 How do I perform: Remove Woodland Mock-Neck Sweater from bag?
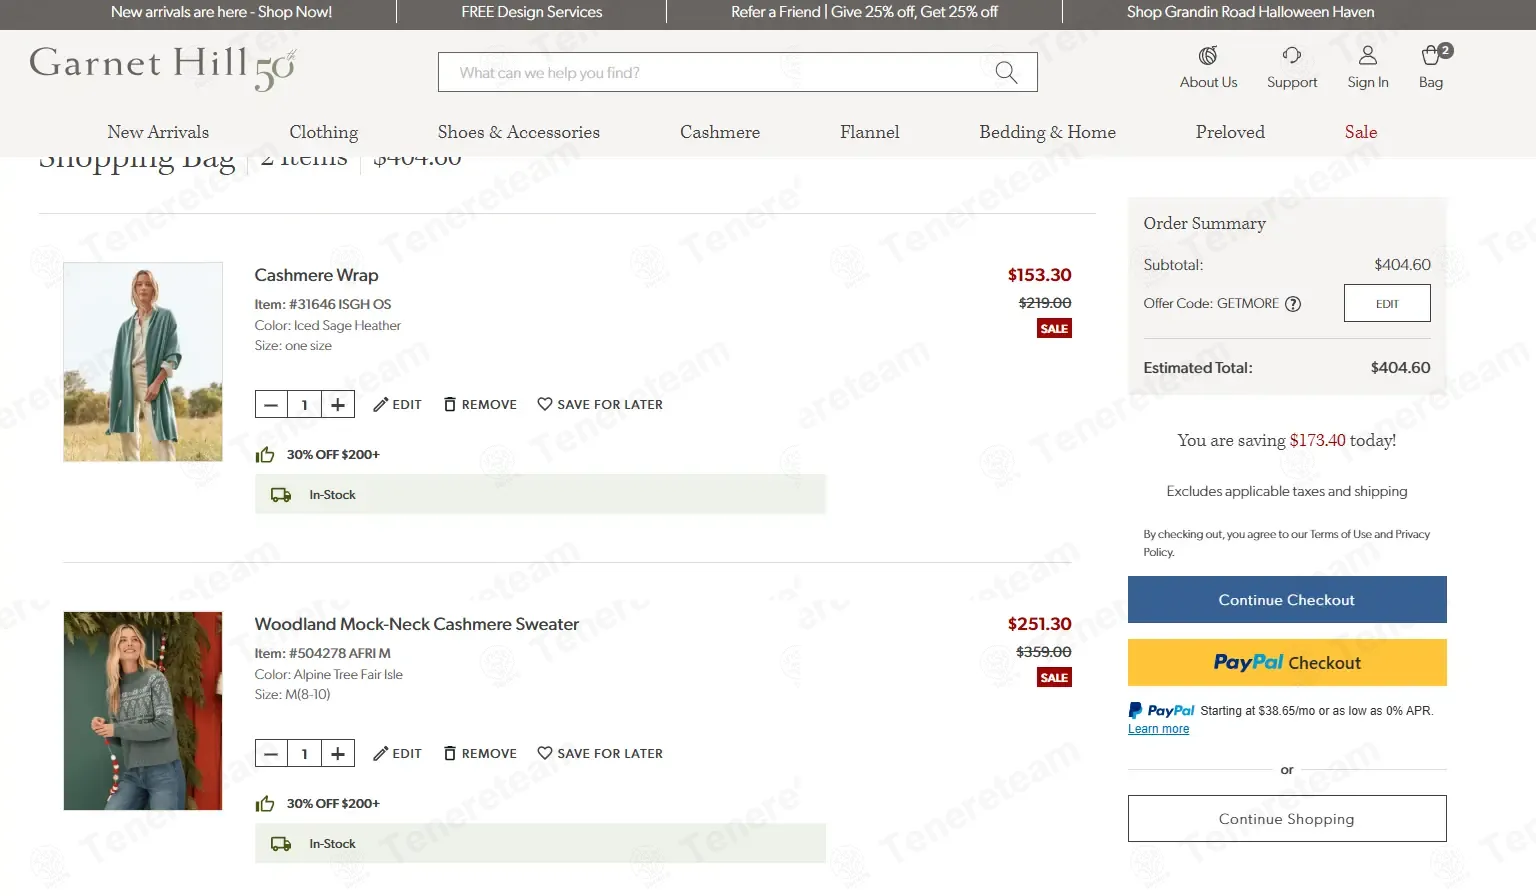pos(480,754)
